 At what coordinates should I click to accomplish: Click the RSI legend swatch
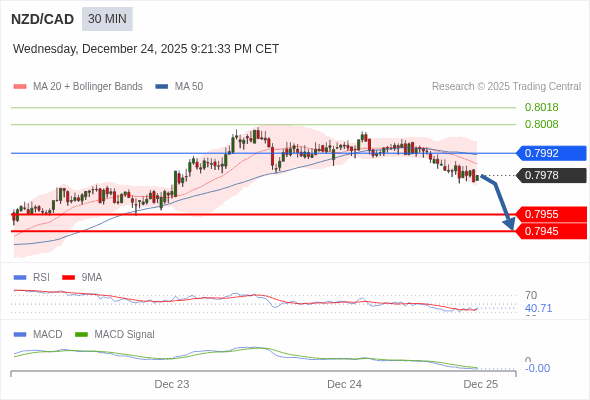(20, 278)
